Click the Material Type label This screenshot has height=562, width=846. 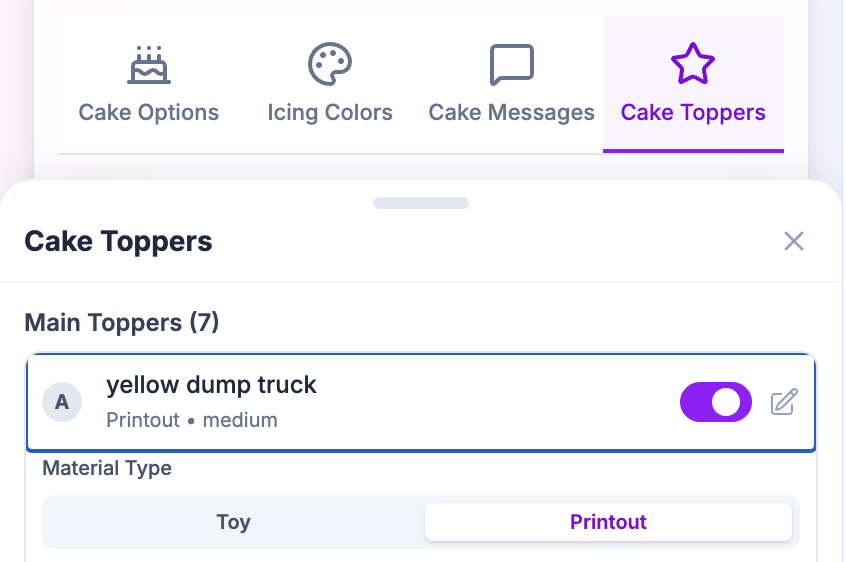click(107, 468)
